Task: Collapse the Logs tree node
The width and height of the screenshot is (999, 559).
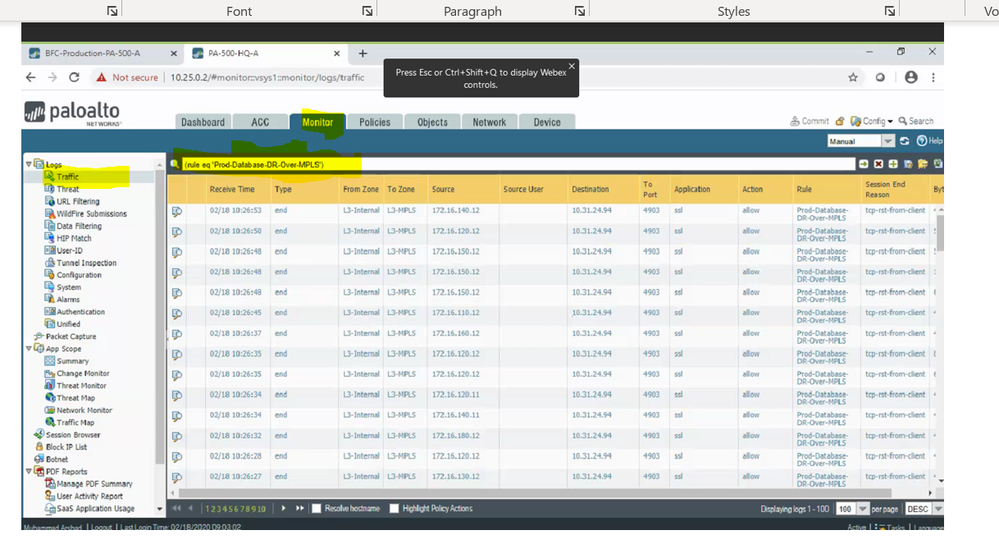Action: point(29,164)
